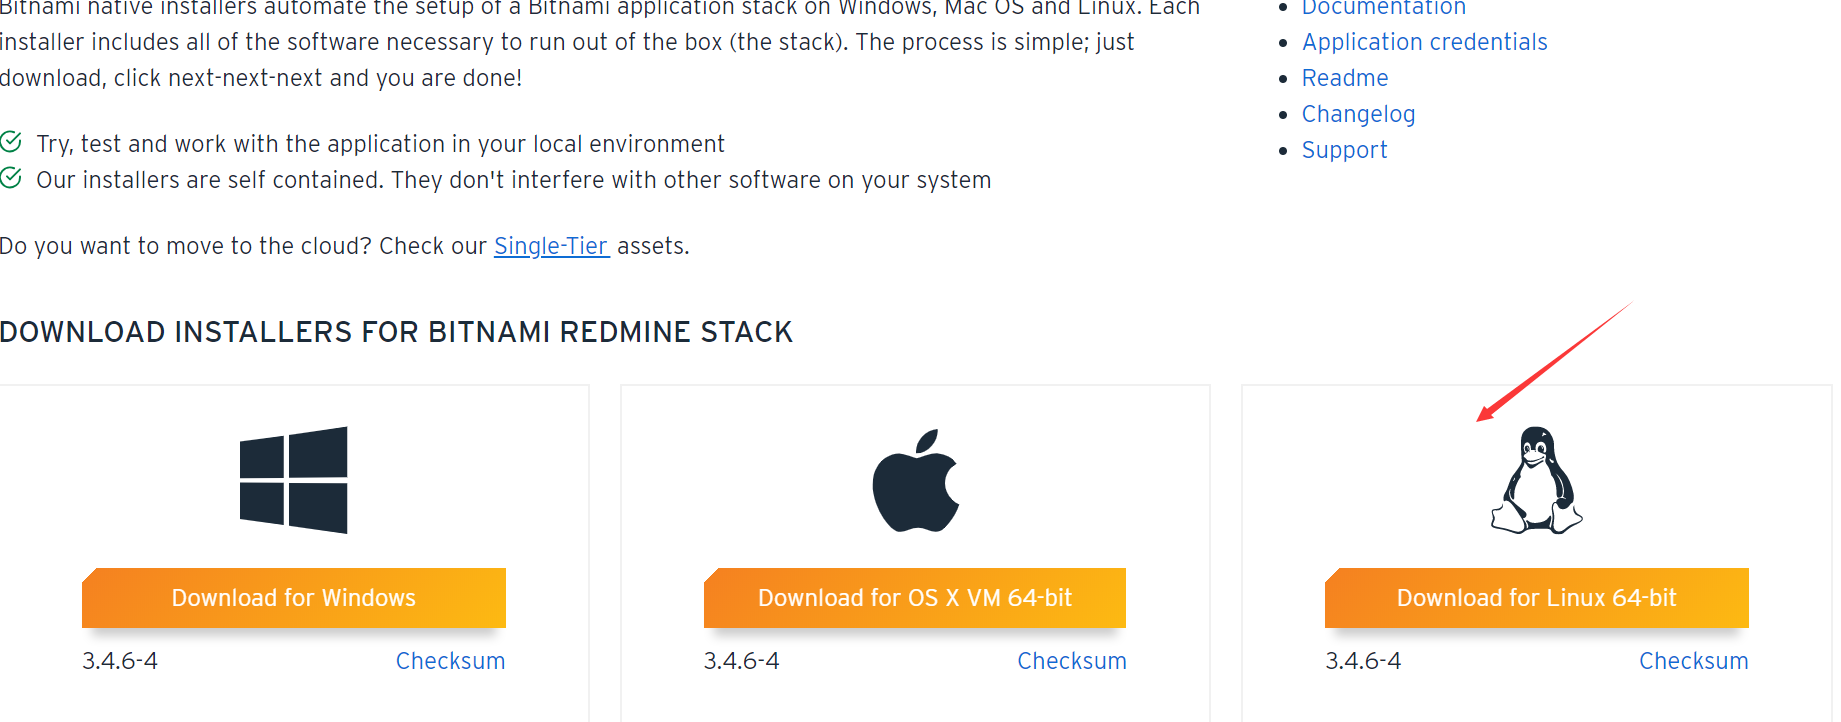This screenshot has width=1841, height=722.
Task: Open the Single-Tier assets link
Action: (x=551, y=245)
